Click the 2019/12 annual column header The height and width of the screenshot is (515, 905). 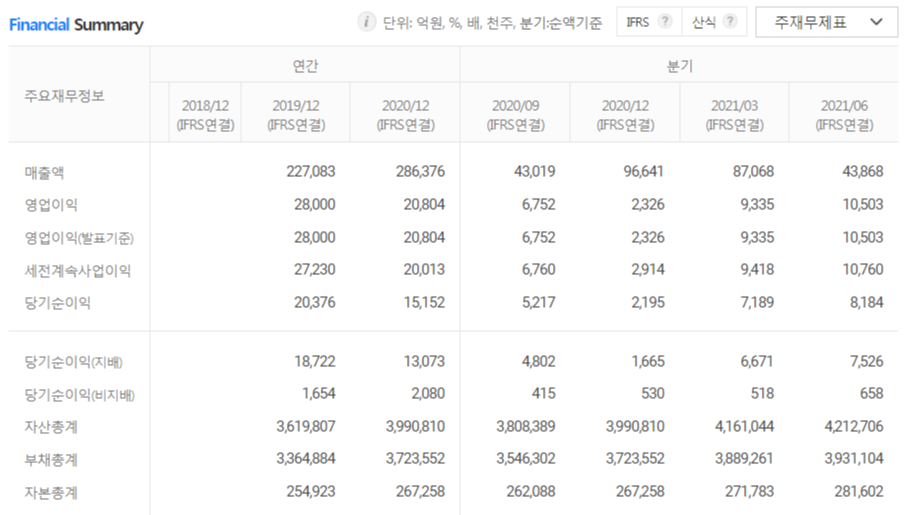(x=296, y=114)
